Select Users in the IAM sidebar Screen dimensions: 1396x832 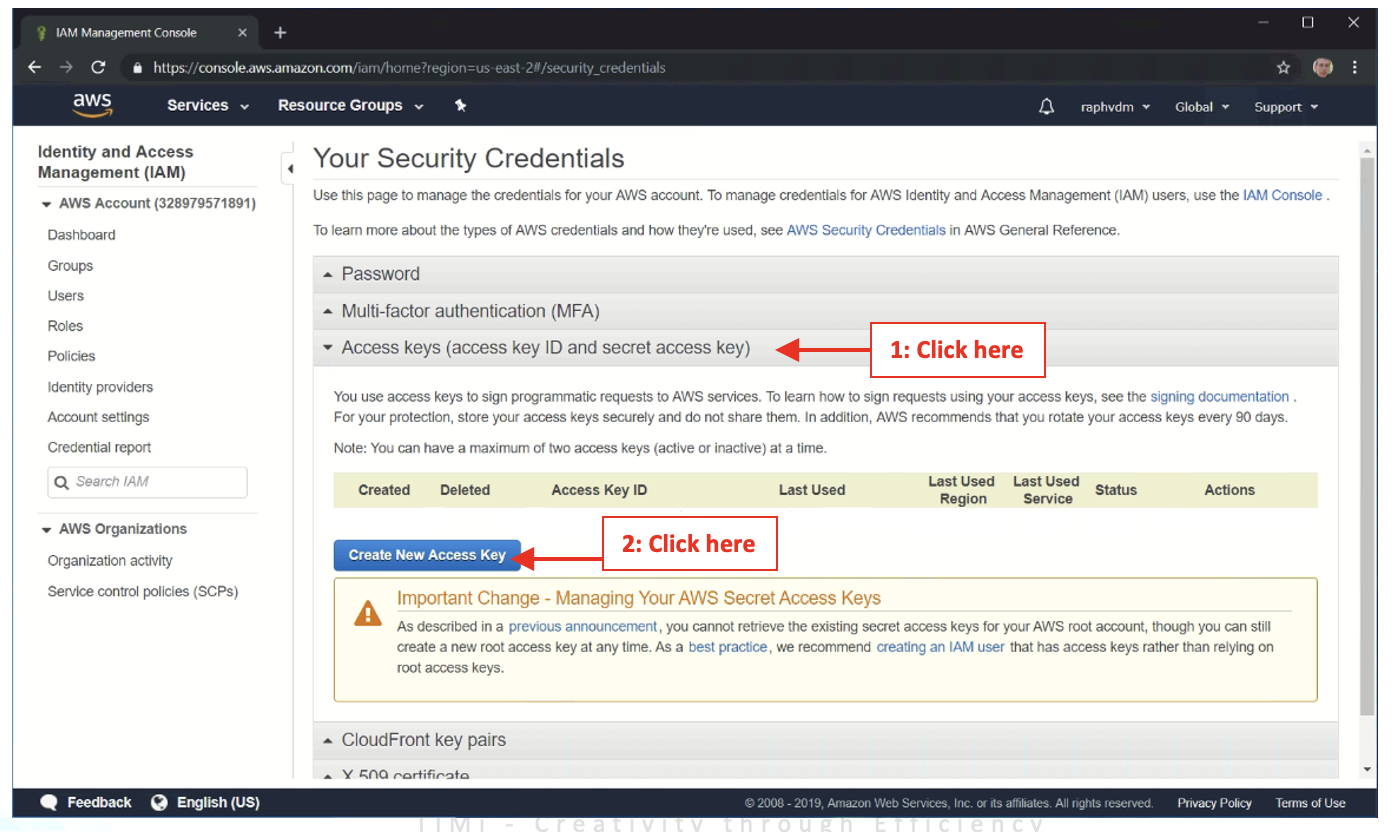pos(66,296)
